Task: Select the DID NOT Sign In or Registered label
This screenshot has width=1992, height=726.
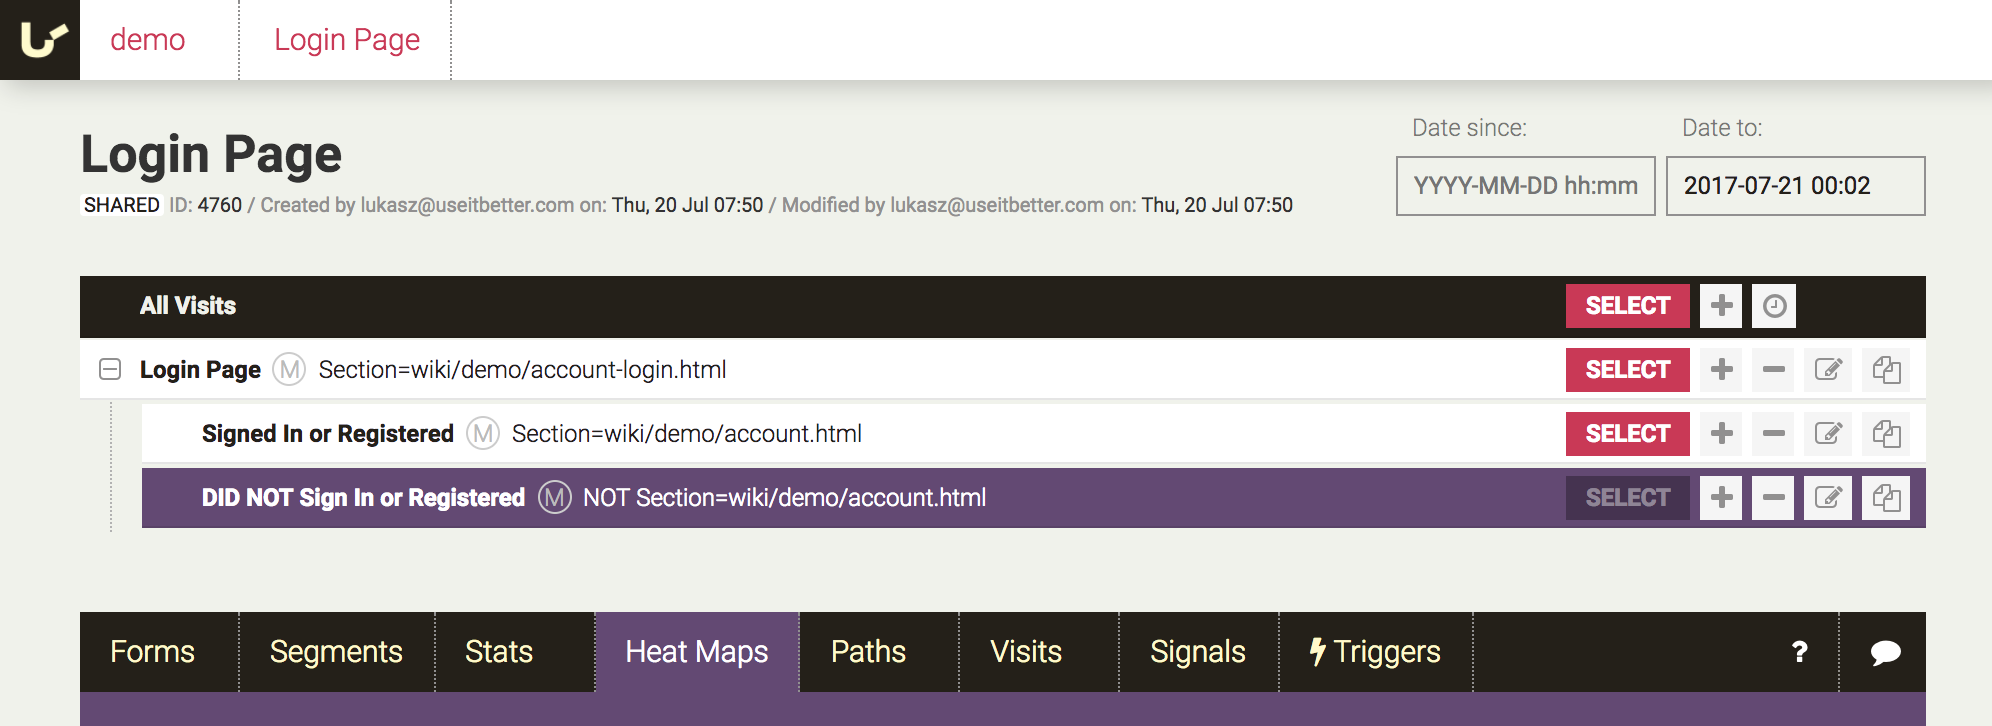Action: coord(363,498)
